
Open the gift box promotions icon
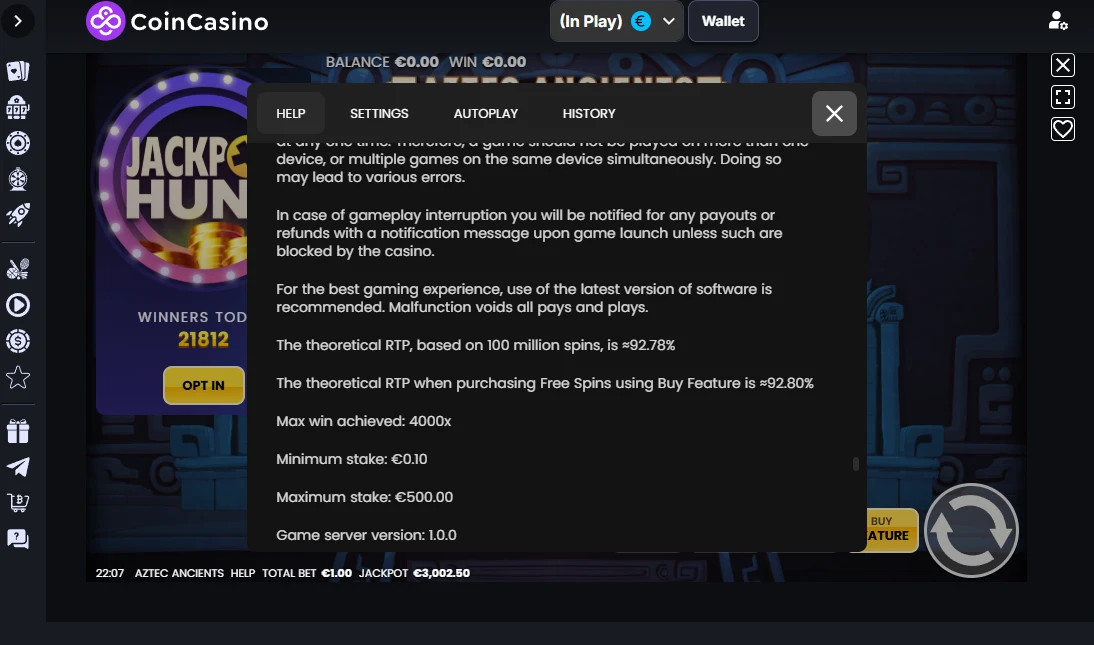tap(18, 431)
